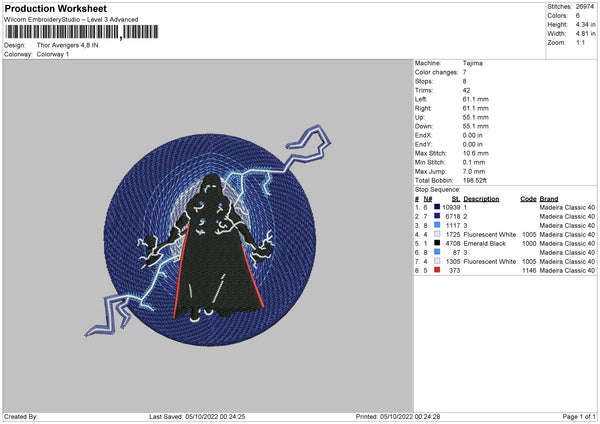Click the Emerald Black description
The width and height of the screenshot is (600, 424).
pyautogui.click(x=484, y=243)
